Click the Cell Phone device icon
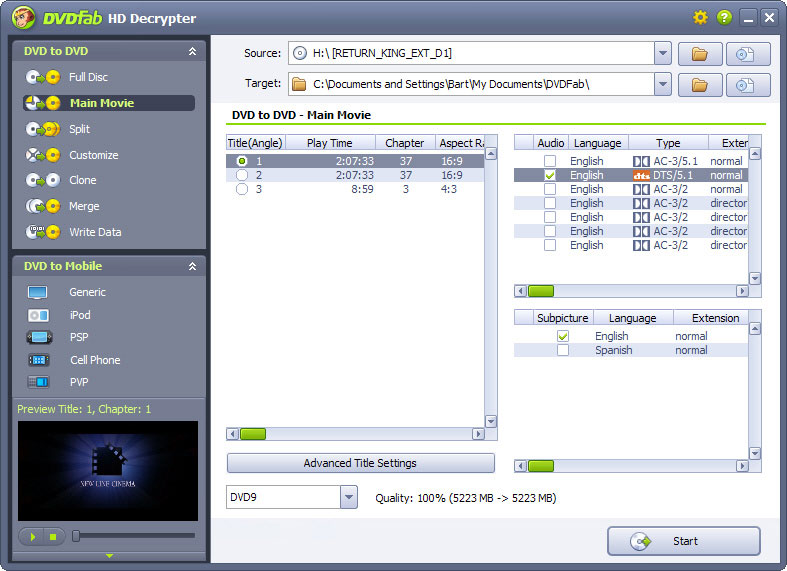Image resolution: width=787 pixels, height=571 pixels. coord(39,360)
